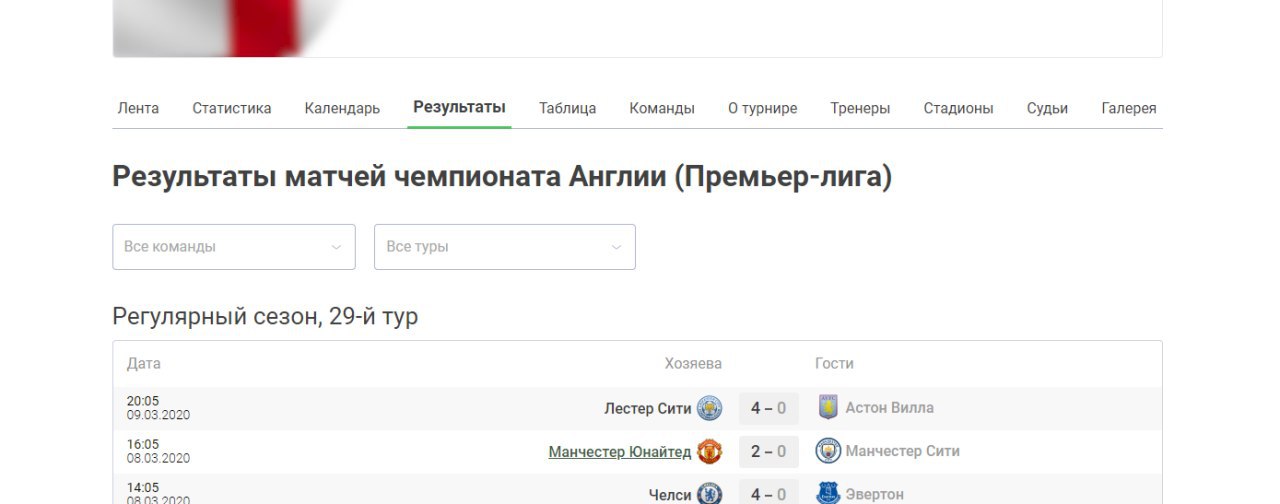The image size is (1280, 504).
Task: Open the Астон Вилла team link
Action: tap(890, 408)
